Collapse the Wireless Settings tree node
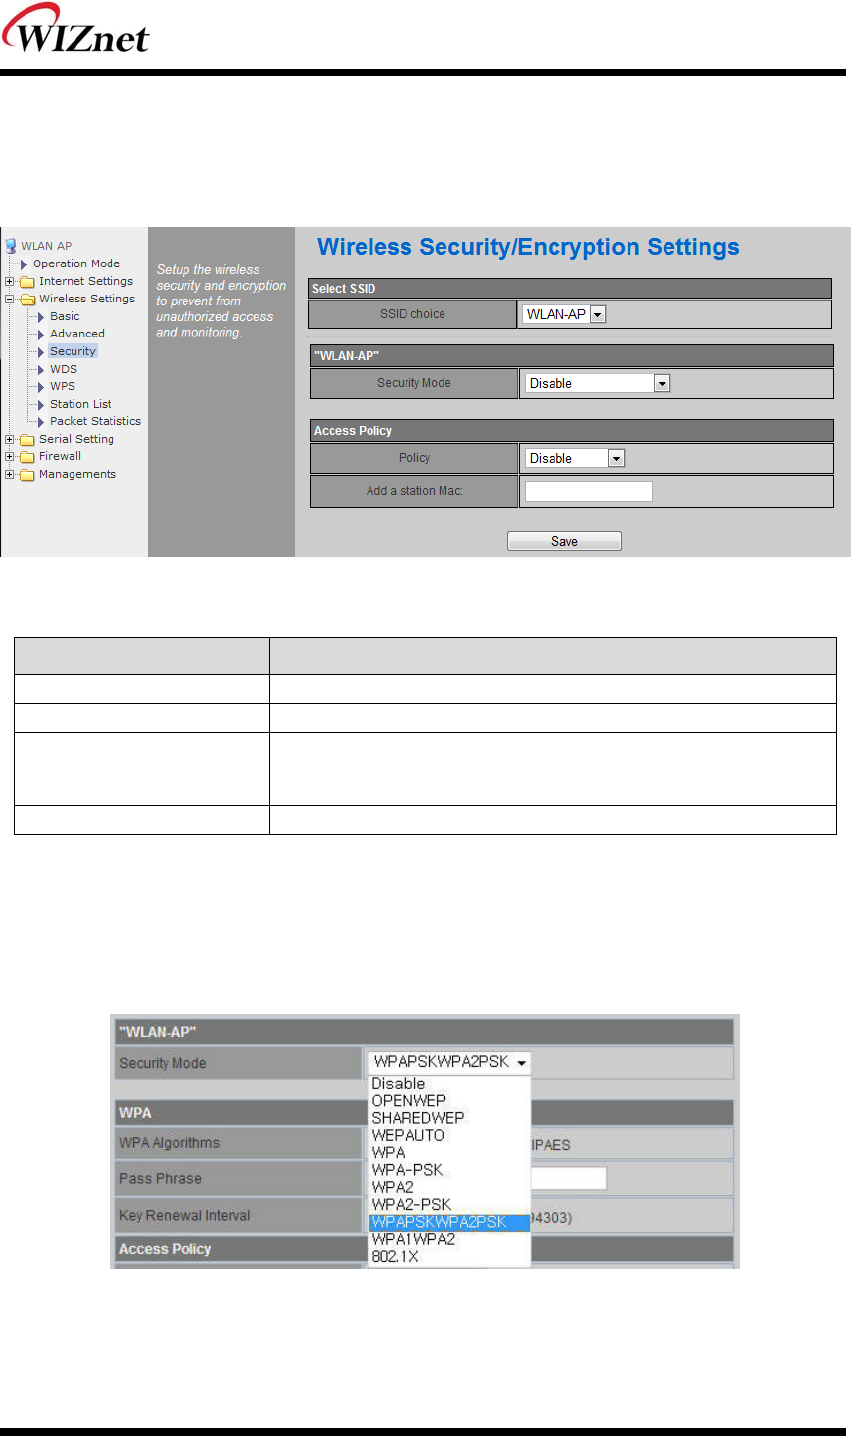Screen dimensions: 851x1436 point(10,299)
